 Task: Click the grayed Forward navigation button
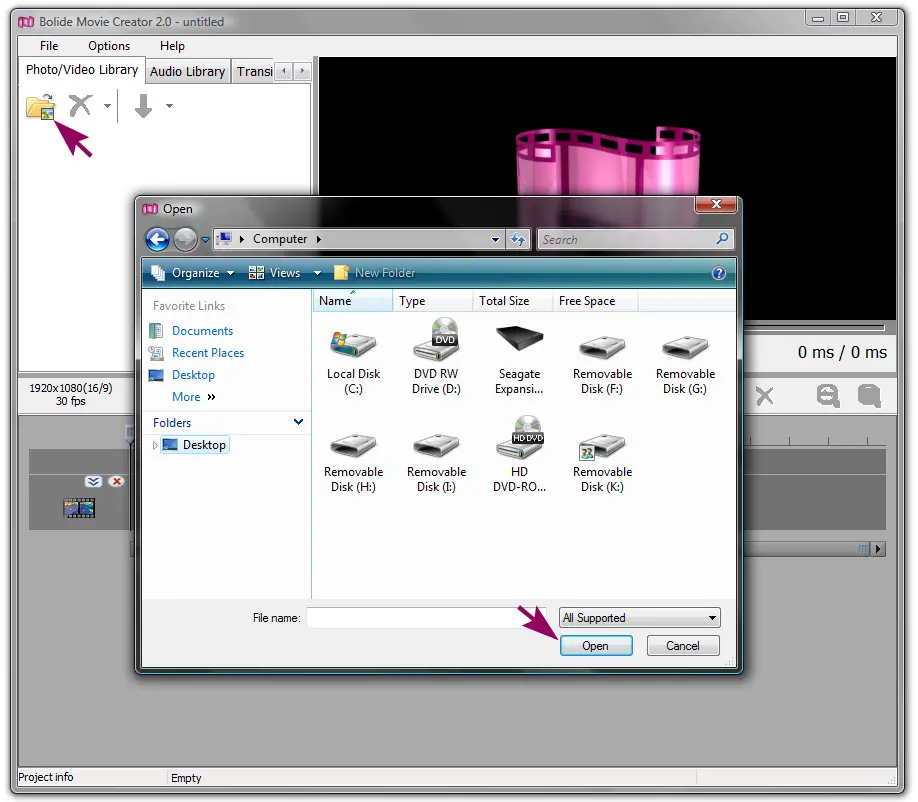pos(186,239)
